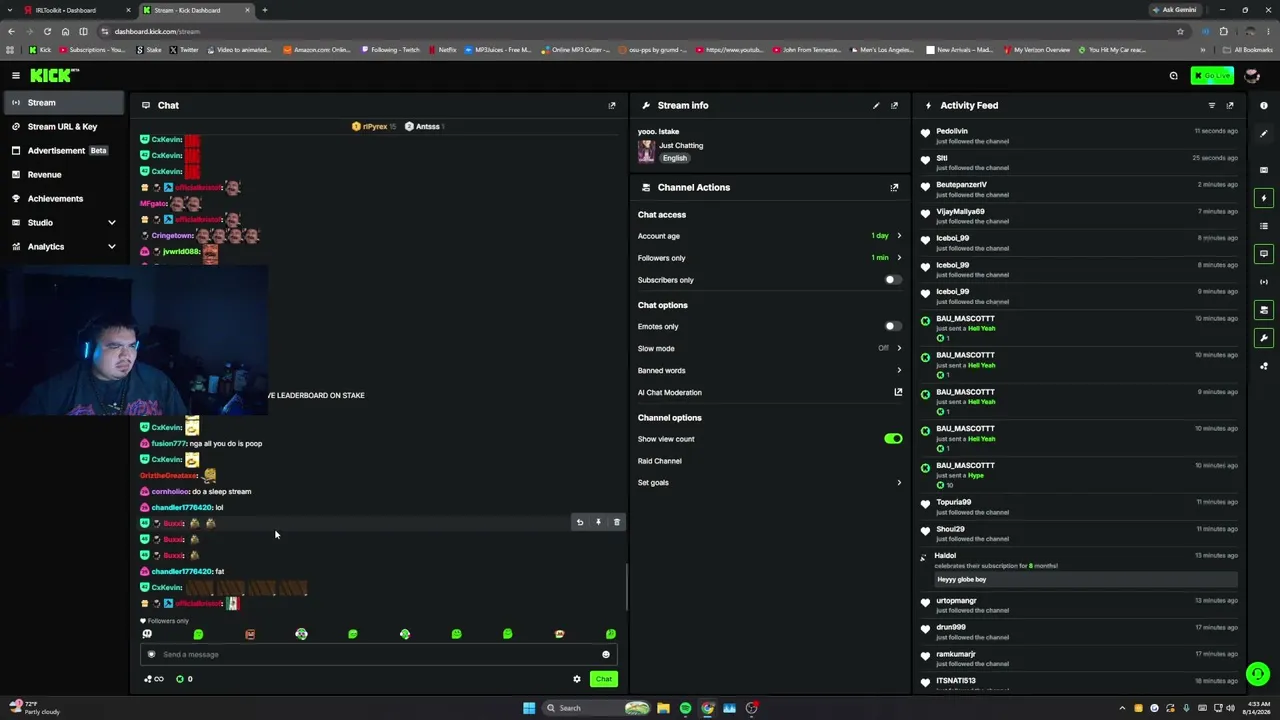Screen dimensions: 1280x720
Task: Reload the browser page
Action: (47, 31)
